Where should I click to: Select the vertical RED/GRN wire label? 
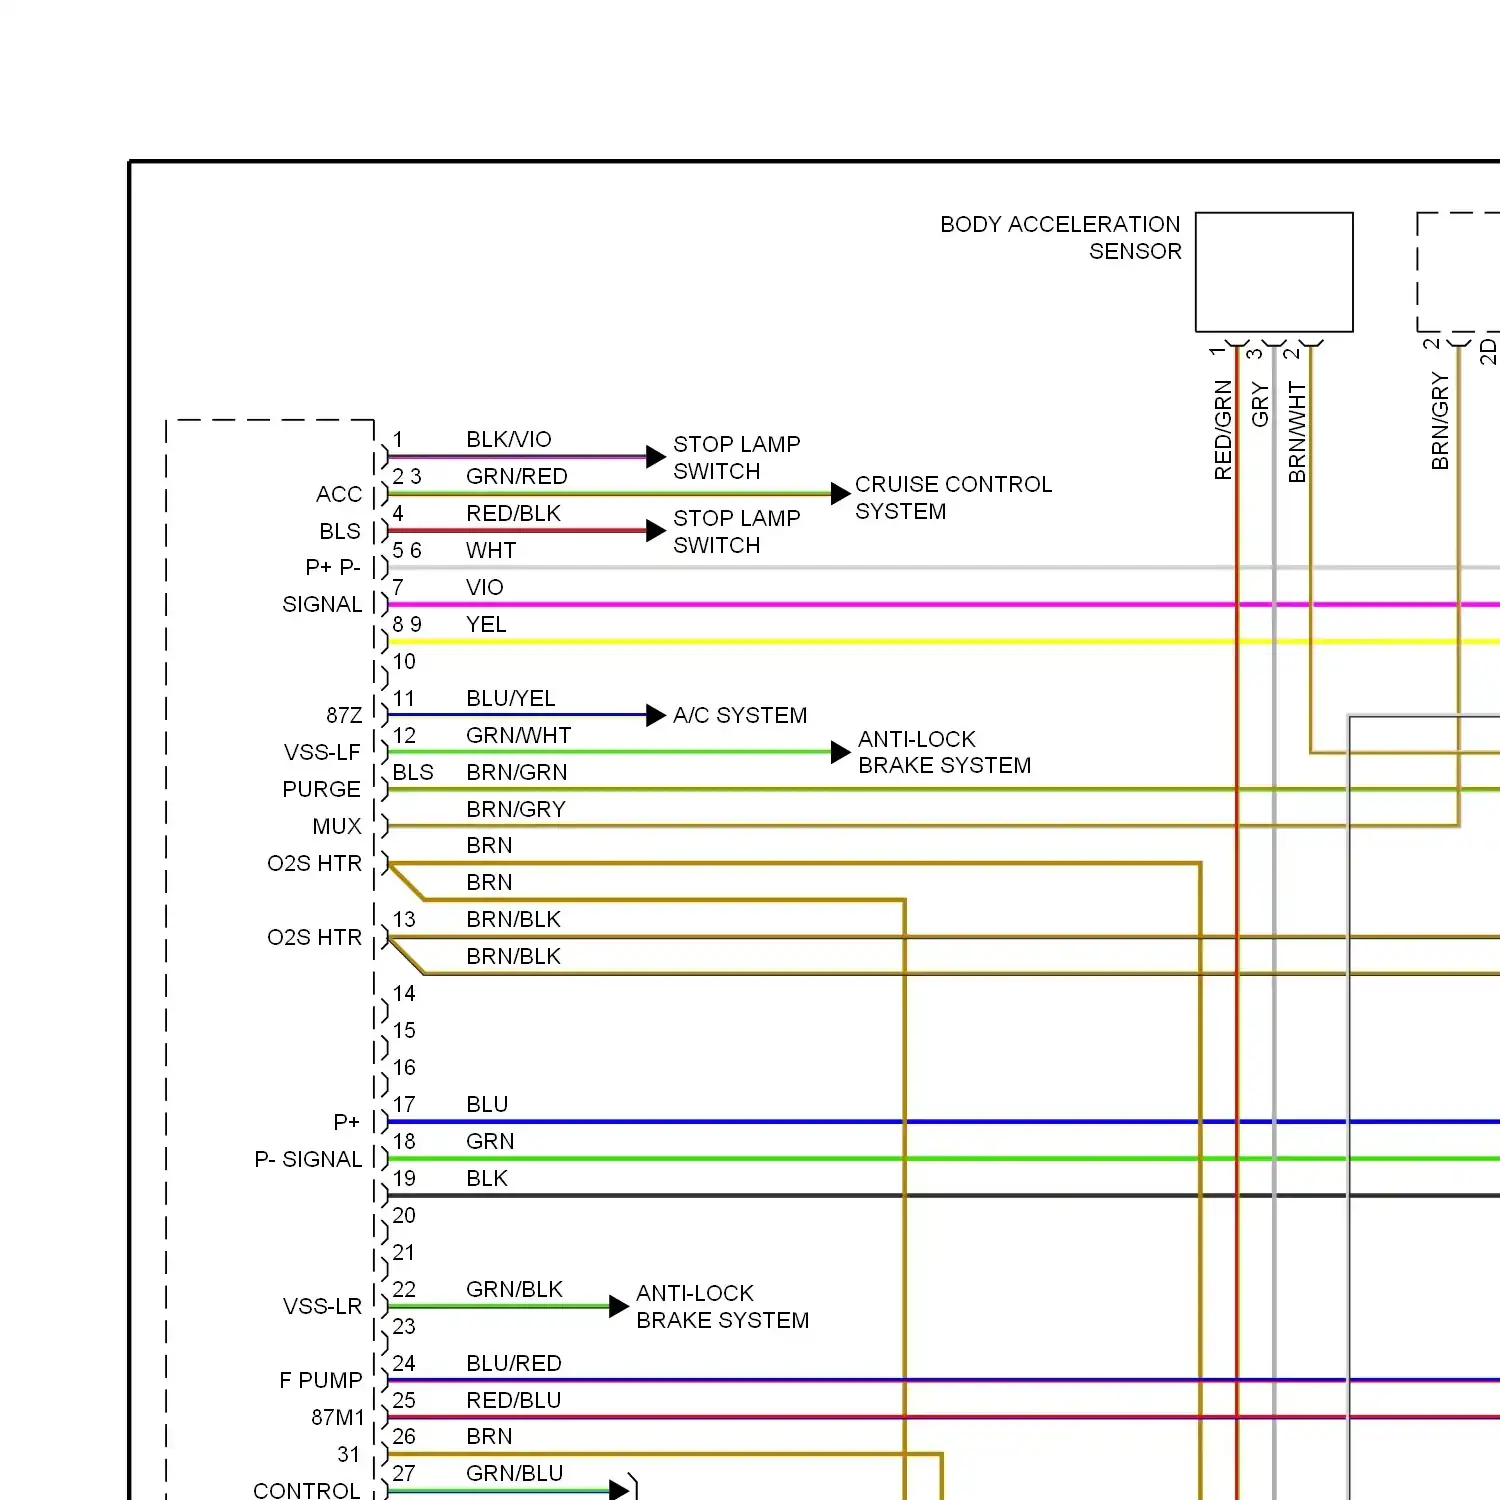(1223, 430)
